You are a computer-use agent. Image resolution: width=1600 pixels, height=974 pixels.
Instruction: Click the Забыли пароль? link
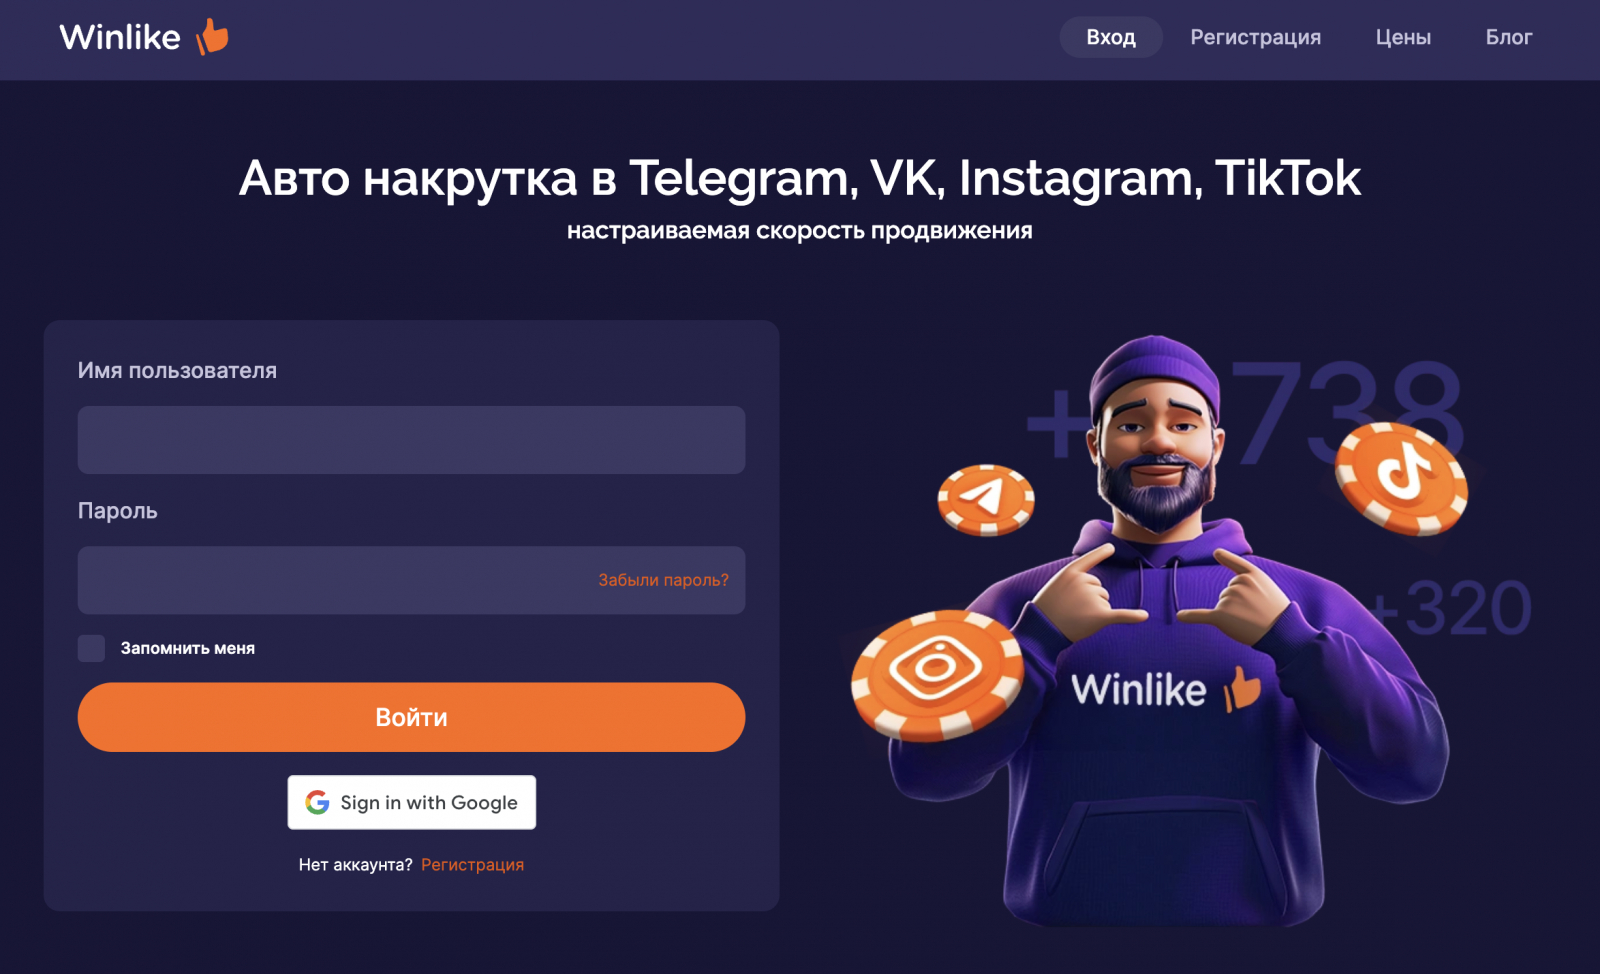point(663,580)
